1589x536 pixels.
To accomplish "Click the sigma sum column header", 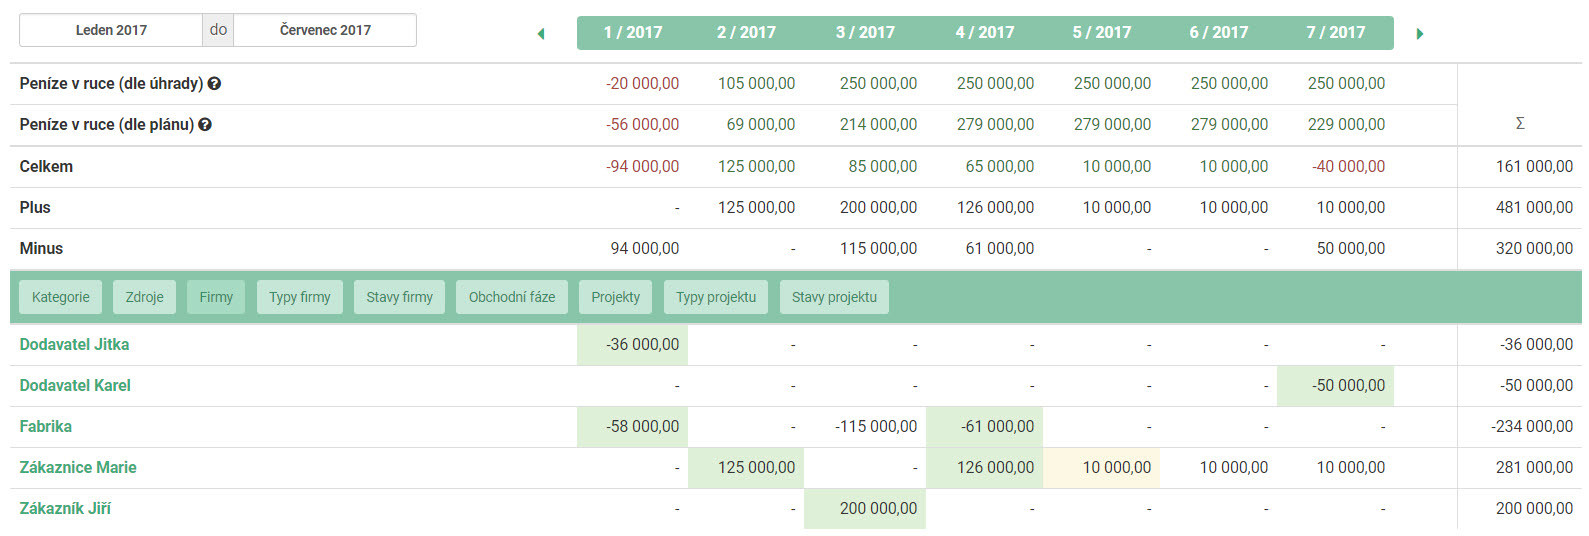I will (x=1519, y=124).
